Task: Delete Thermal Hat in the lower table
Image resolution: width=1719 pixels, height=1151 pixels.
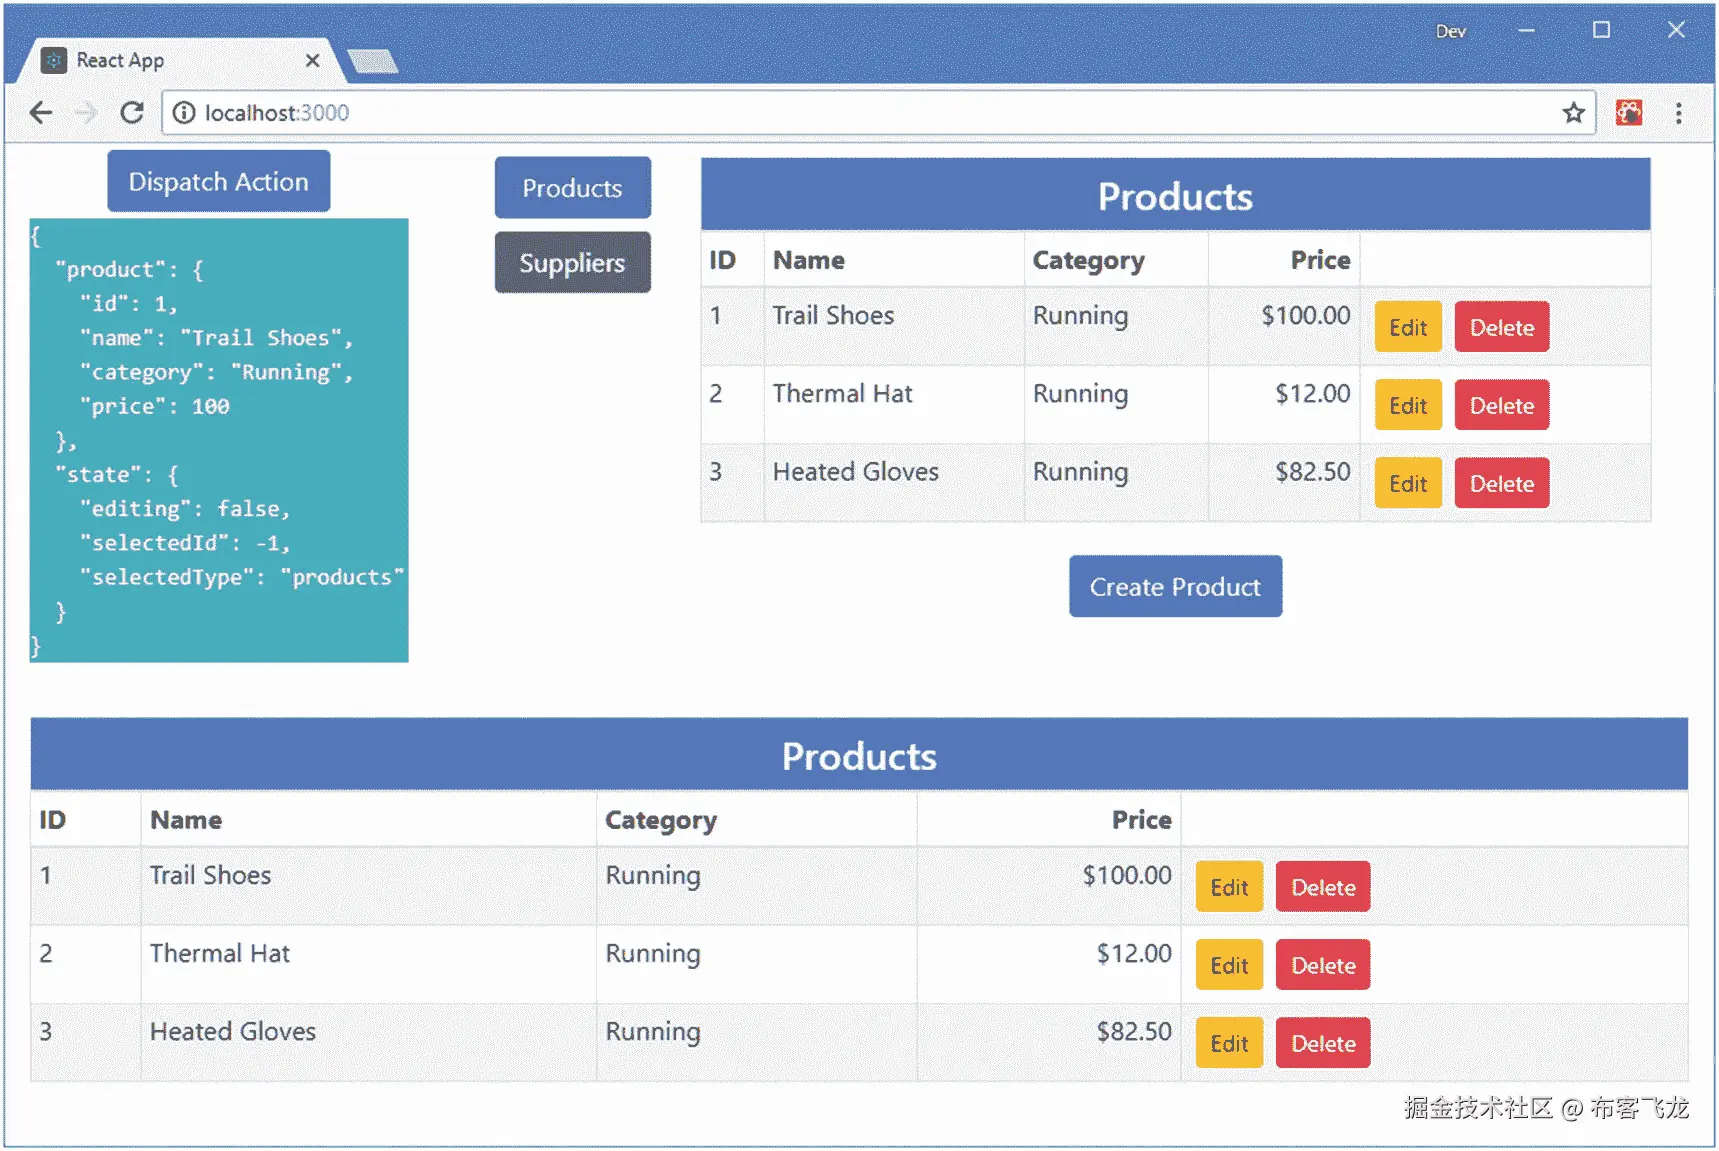Action: tap(1323, 965)
